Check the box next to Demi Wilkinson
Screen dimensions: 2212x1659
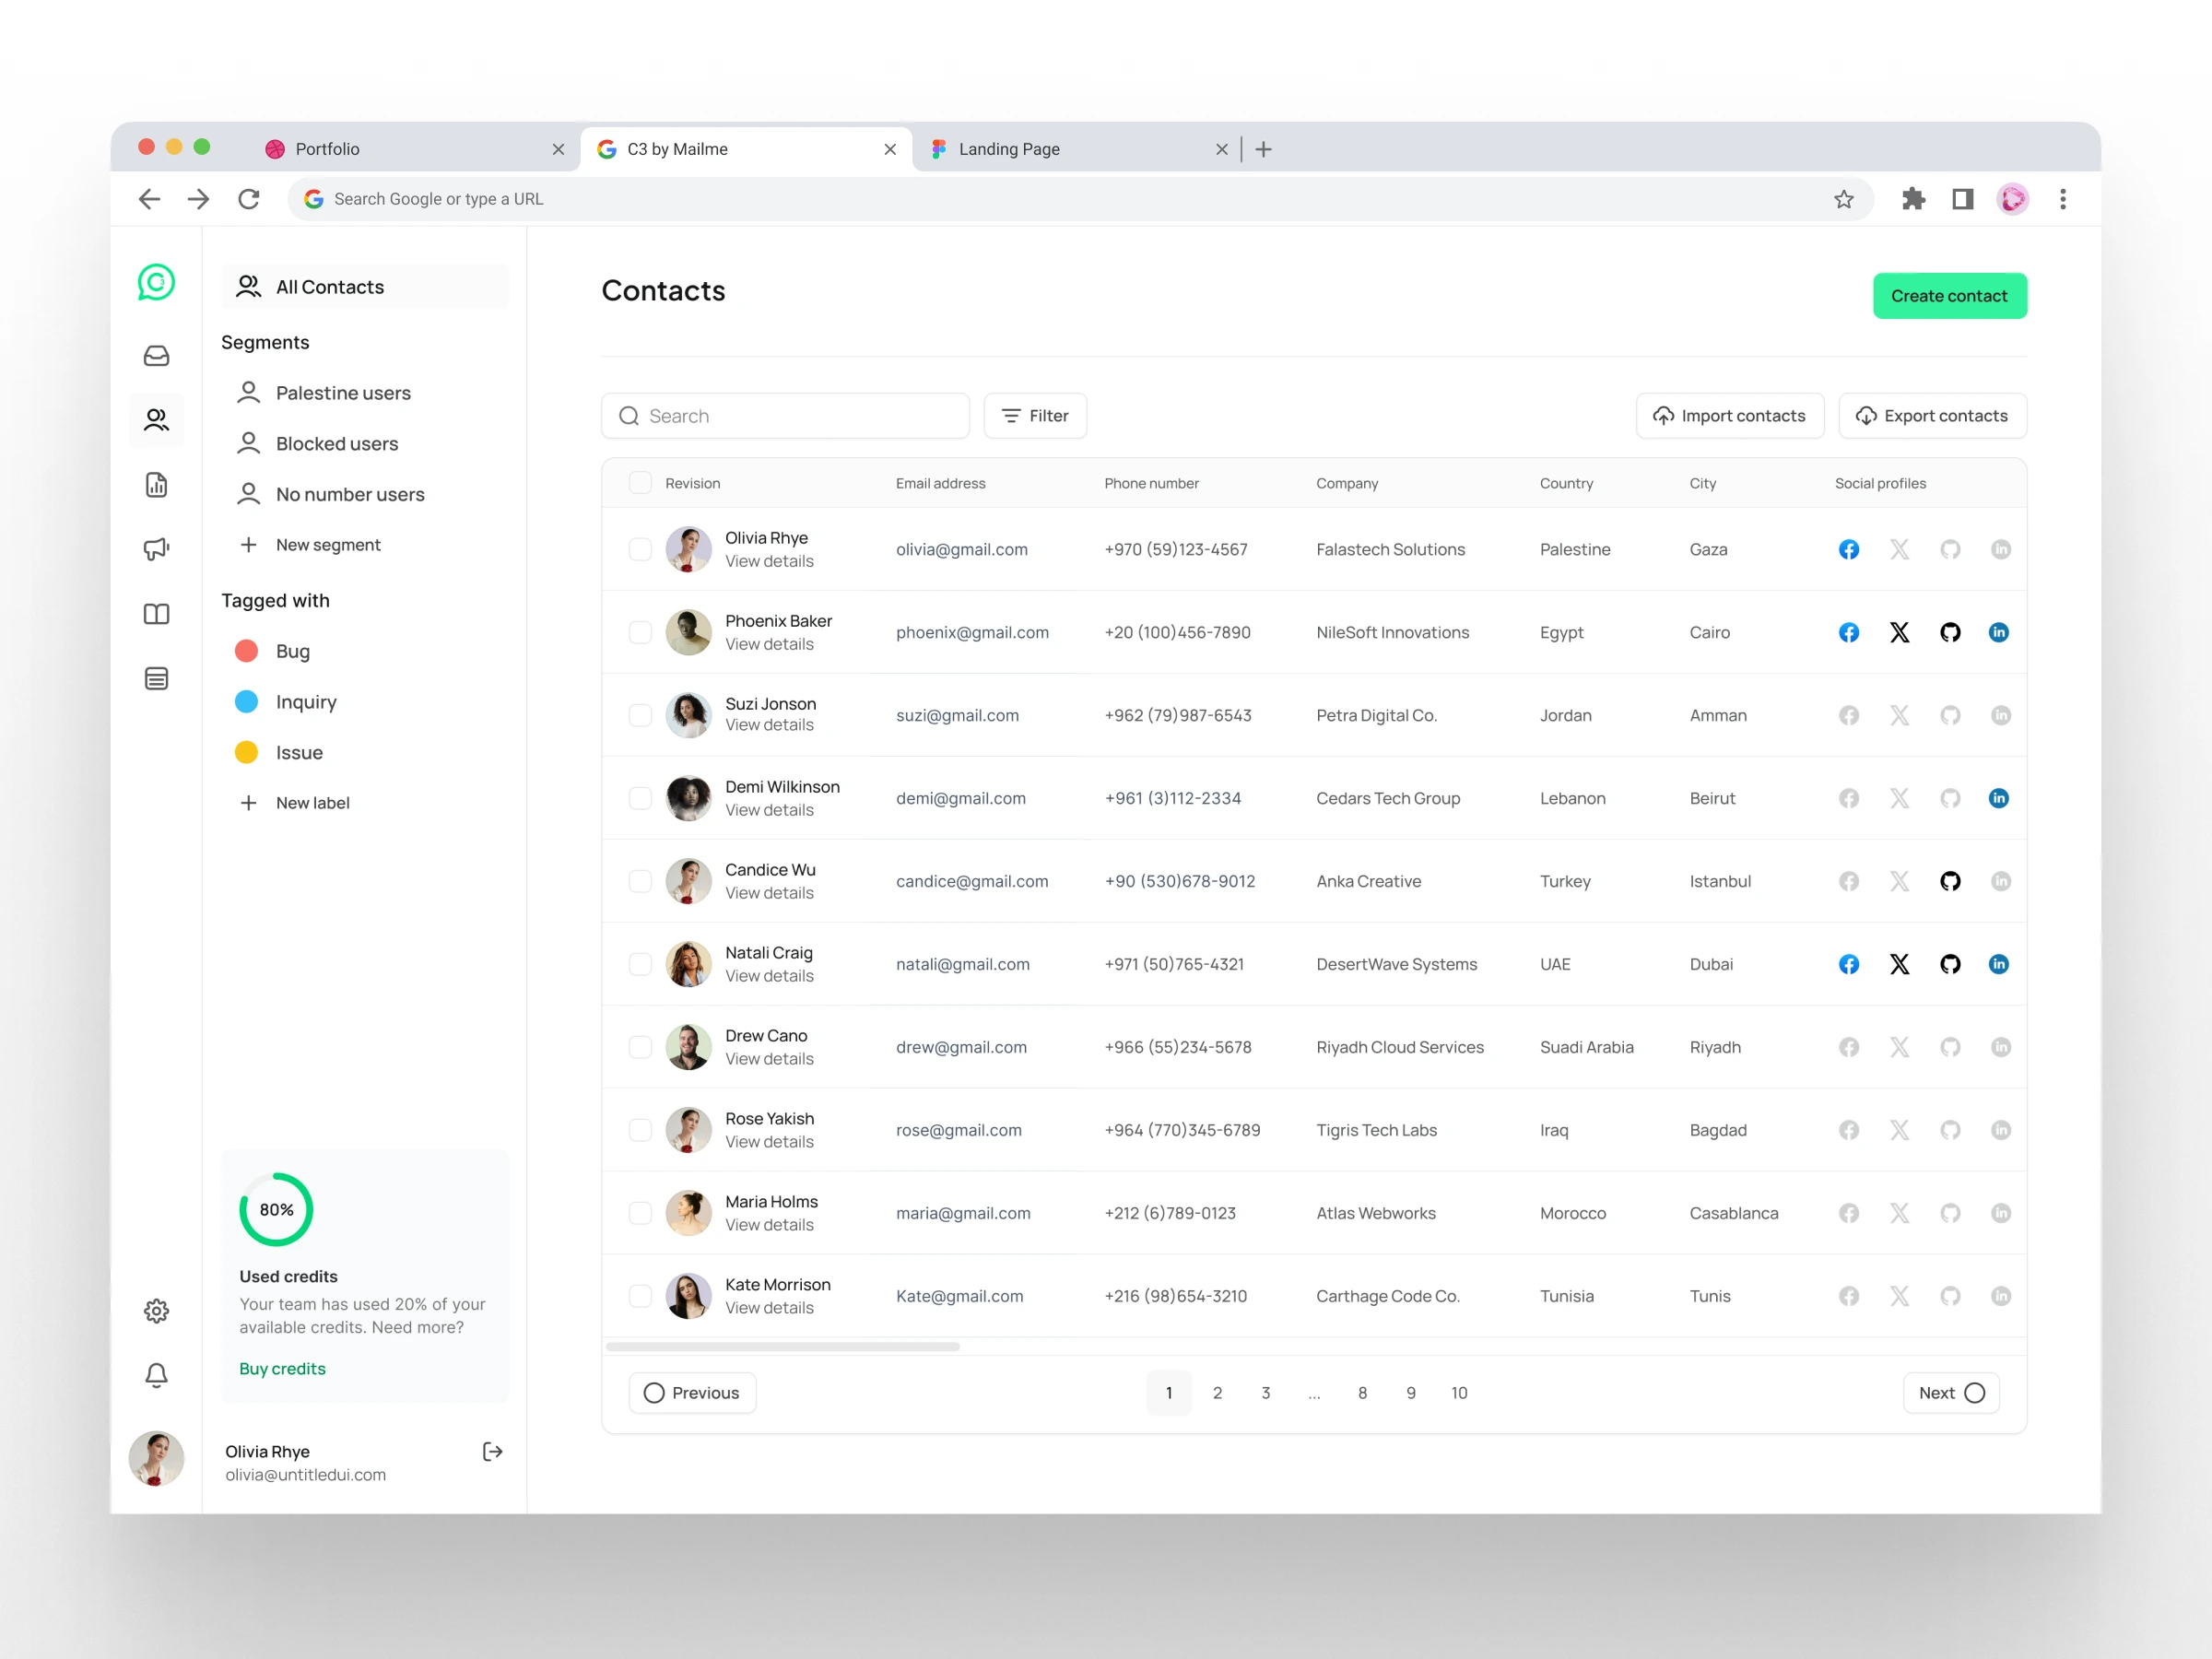640,798
